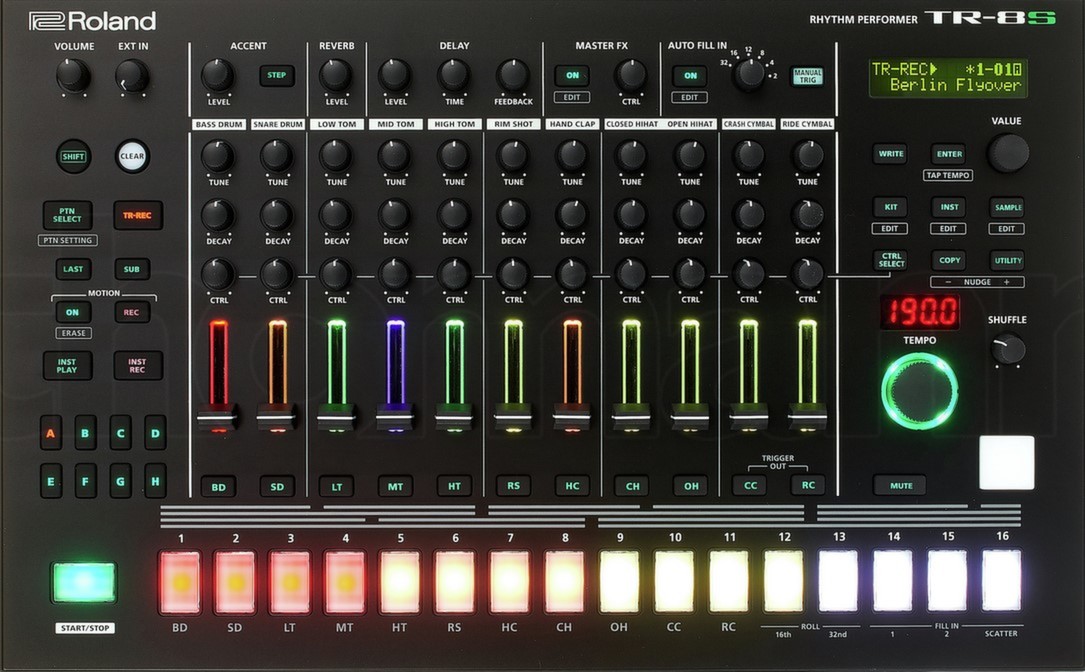The height and width of the screenshot is (672, 1085).
Task: Select pattern variation G
Action: pyautogui.click(x=120, y=481)
